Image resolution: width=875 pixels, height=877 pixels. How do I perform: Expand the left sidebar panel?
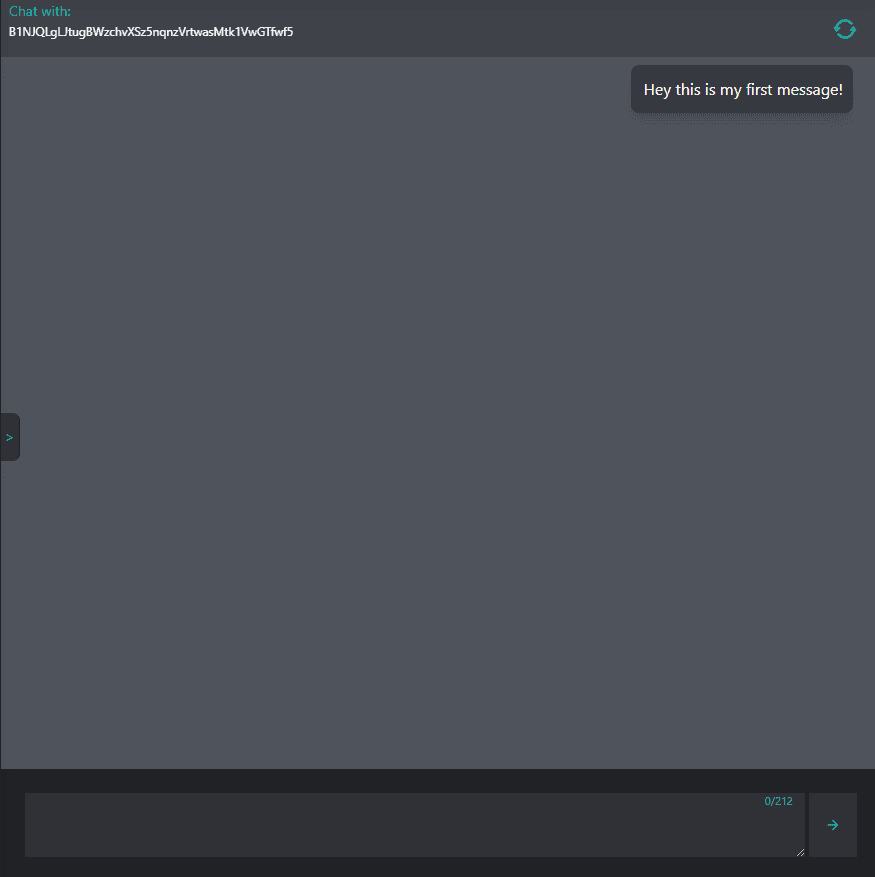point(10,437)
